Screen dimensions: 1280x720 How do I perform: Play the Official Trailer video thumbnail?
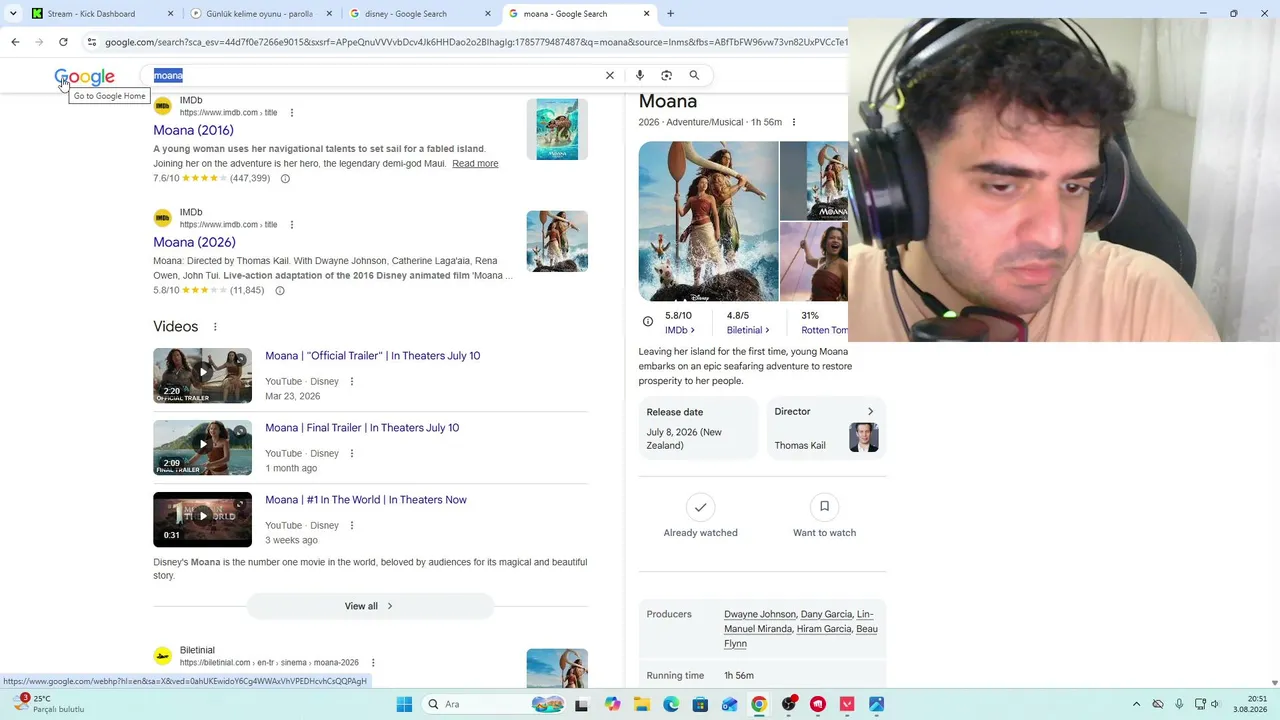[x=202, y=375]
